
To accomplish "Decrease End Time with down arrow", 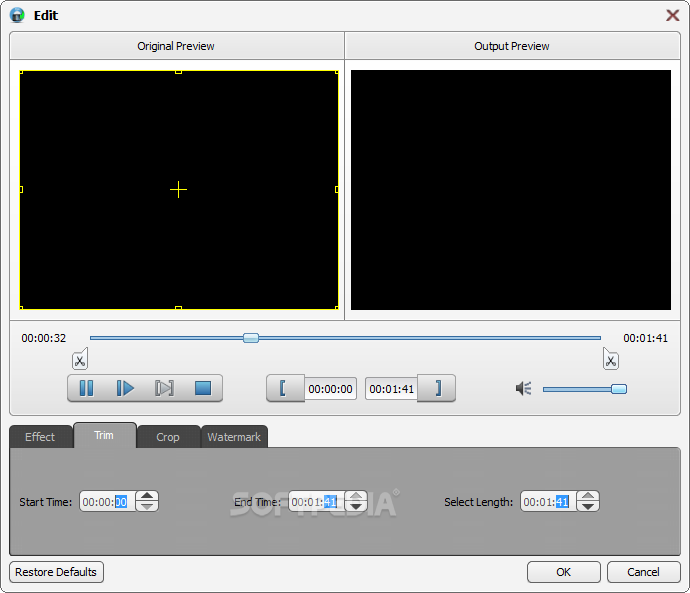I will (x=356, y=506).
